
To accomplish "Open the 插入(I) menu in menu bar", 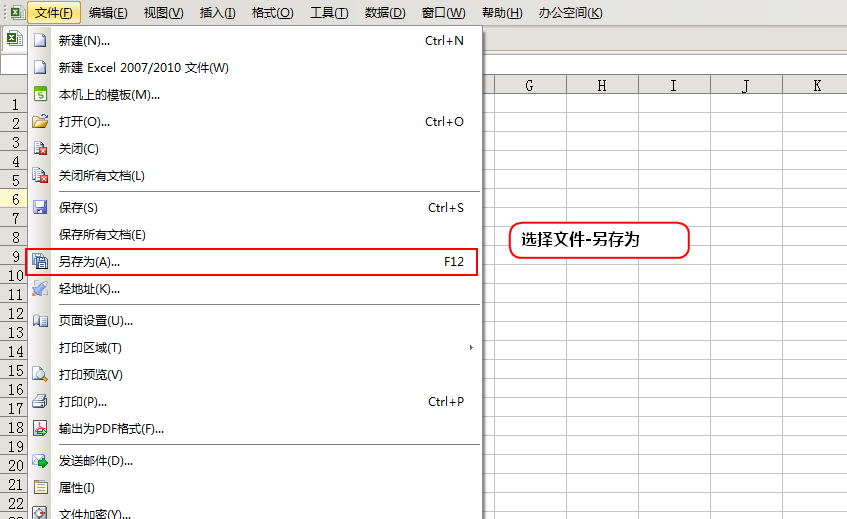I will tap(218, 13).
